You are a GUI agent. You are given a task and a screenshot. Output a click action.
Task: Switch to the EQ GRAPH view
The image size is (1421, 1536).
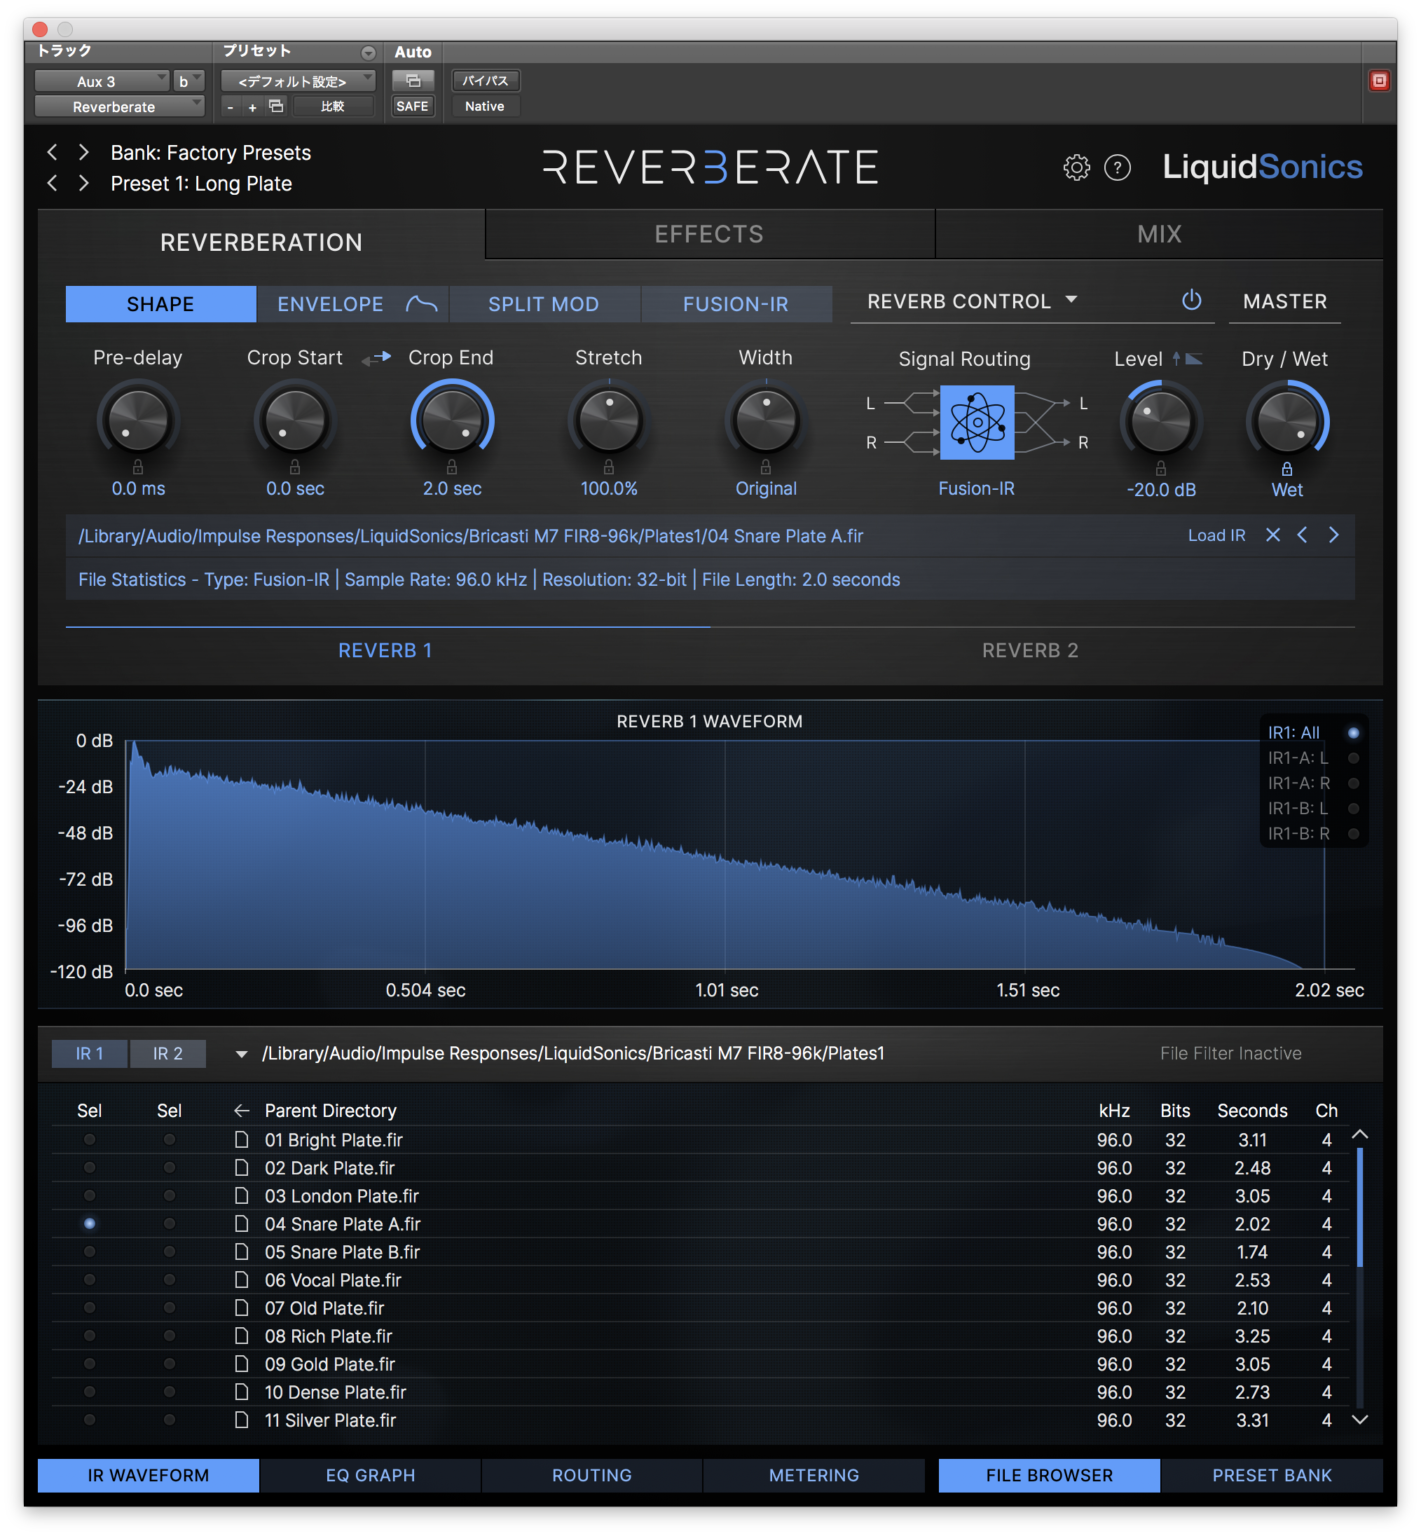click(370, 1475)
